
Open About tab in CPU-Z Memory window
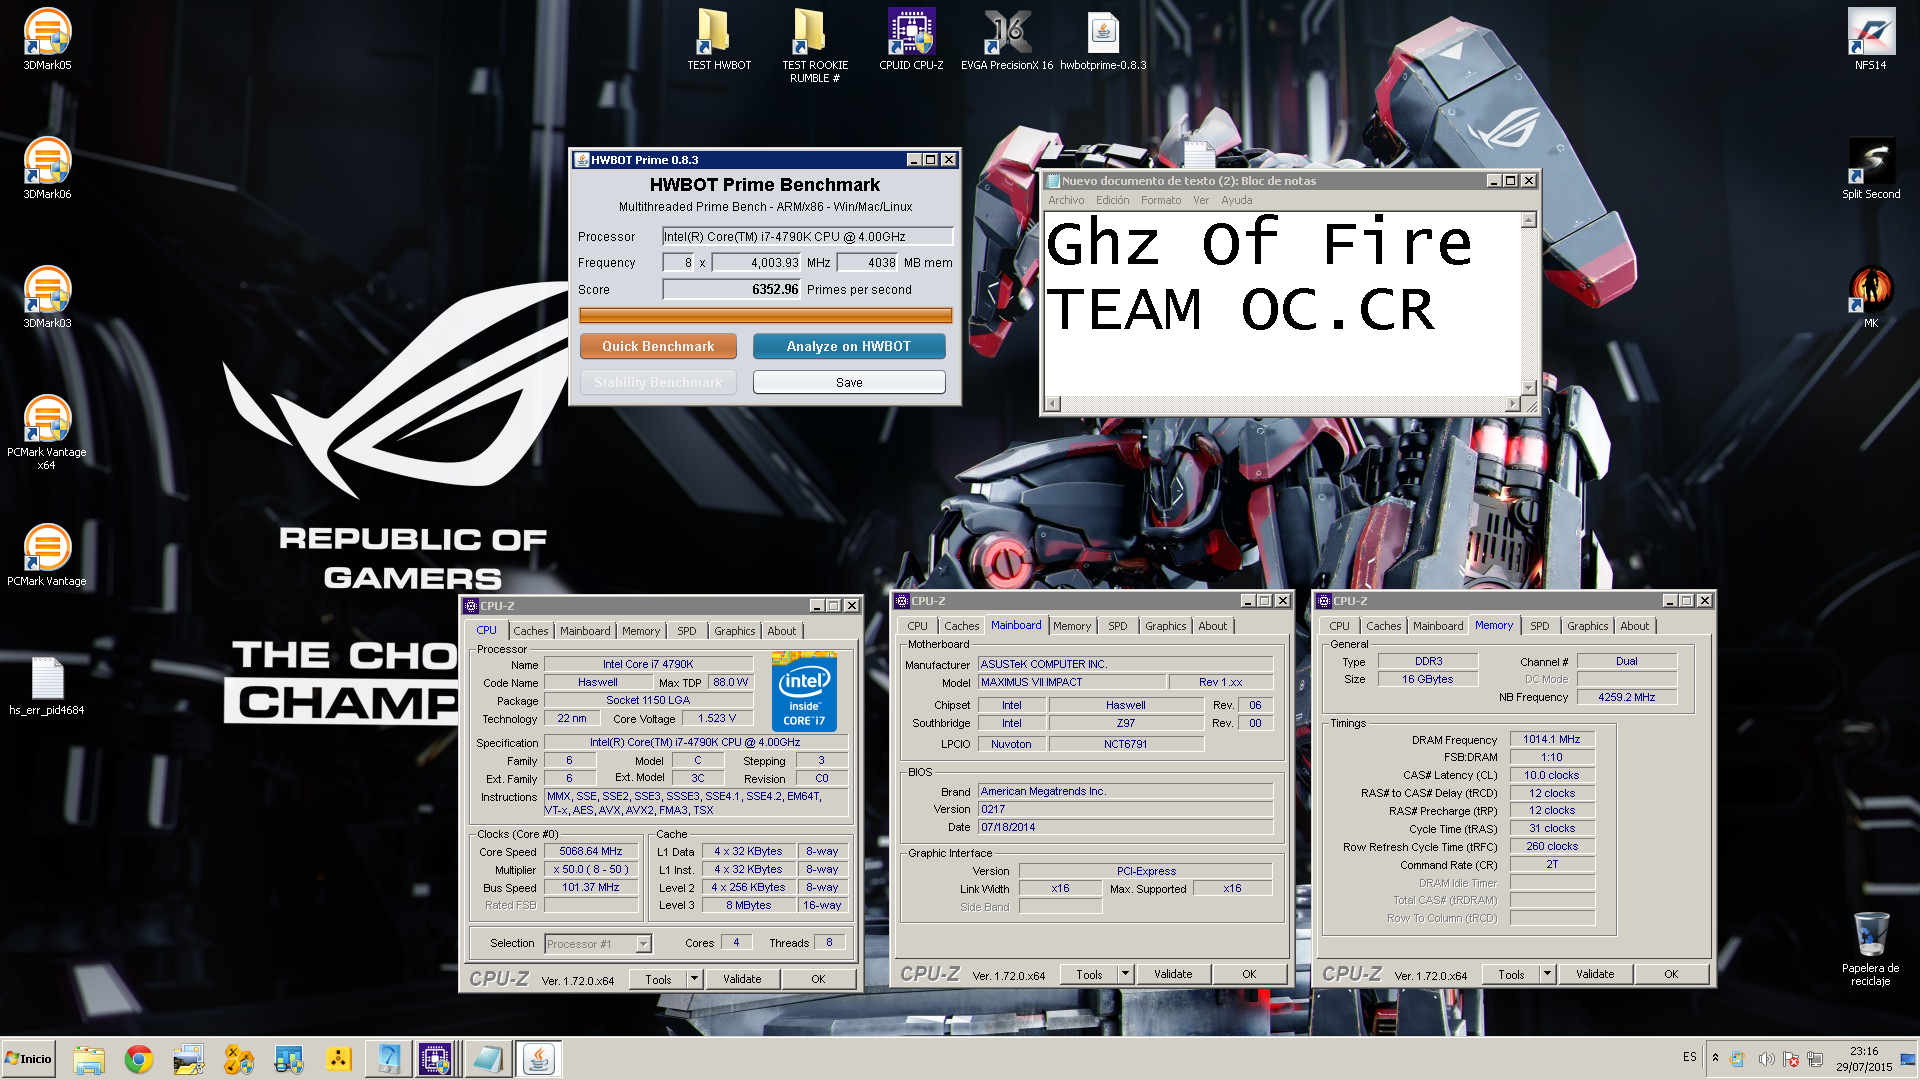(1635, 626)
